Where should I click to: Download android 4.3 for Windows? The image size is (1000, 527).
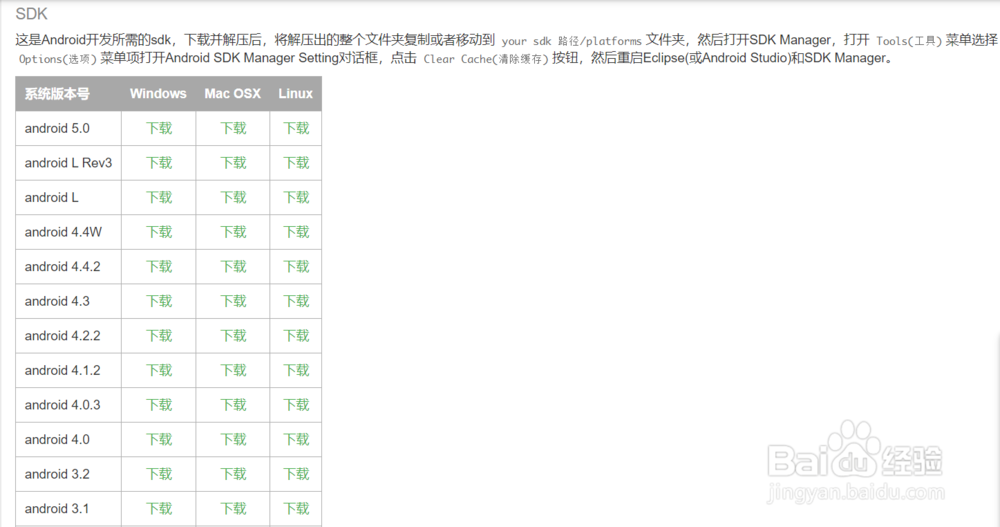pos(159,301)
